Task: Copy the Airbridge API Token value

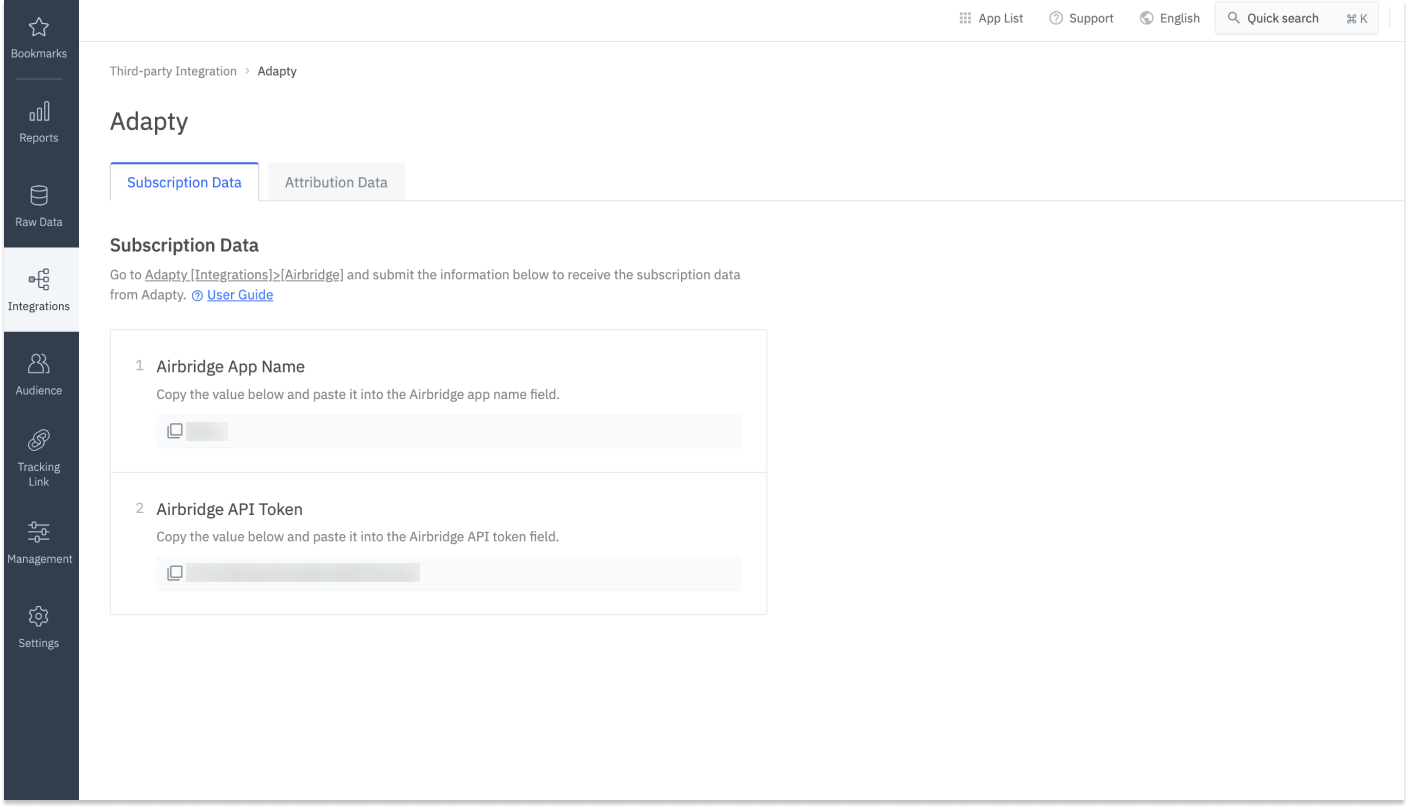Action: click(x=175, y=573)
